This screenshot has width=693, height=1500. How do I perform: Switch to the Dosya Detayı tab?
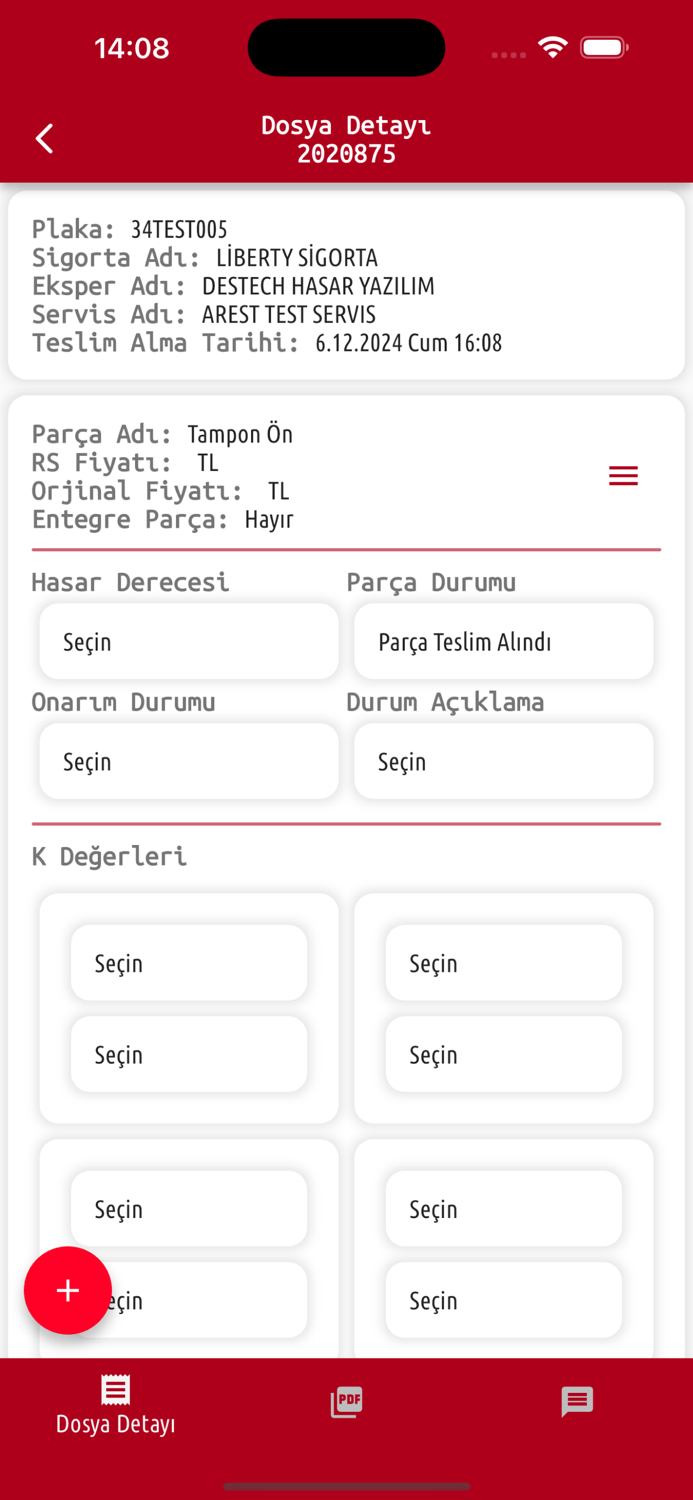115,1405
